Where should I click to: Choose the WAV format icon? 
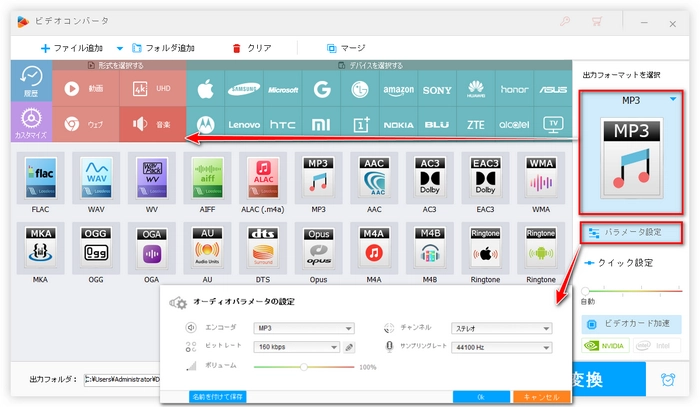click(96, 178)
